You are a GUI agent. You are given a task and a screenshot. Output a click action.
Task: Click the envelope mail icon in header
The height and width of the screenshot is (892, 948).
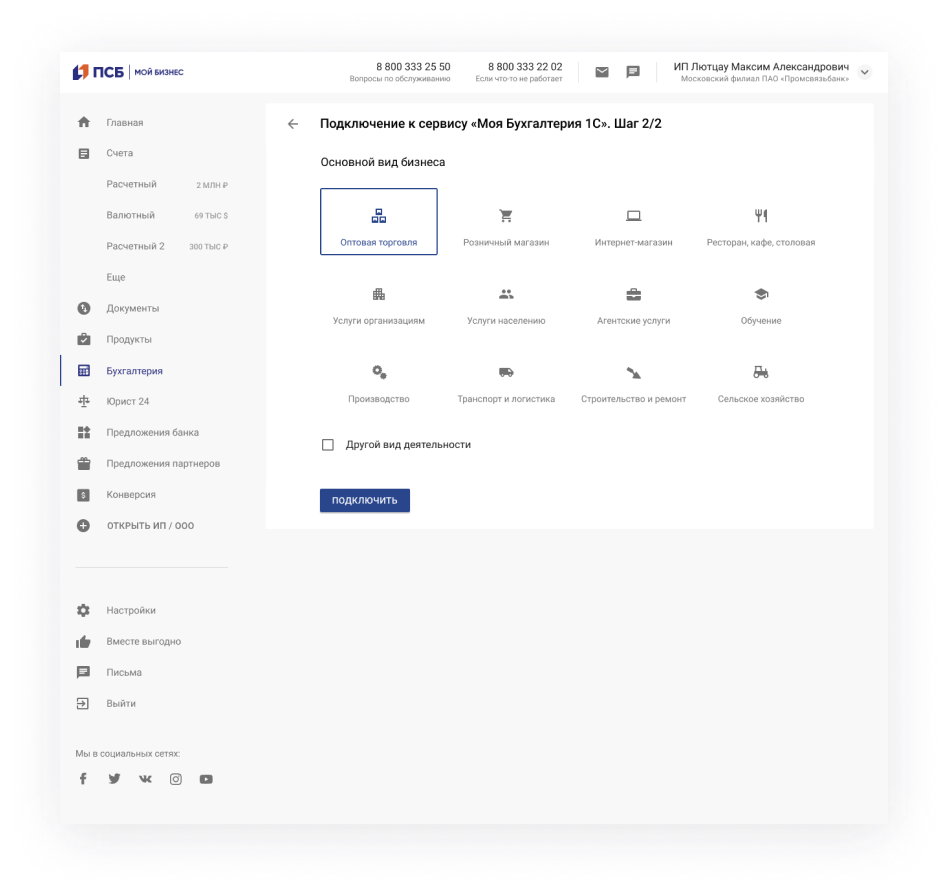[602, 72]
